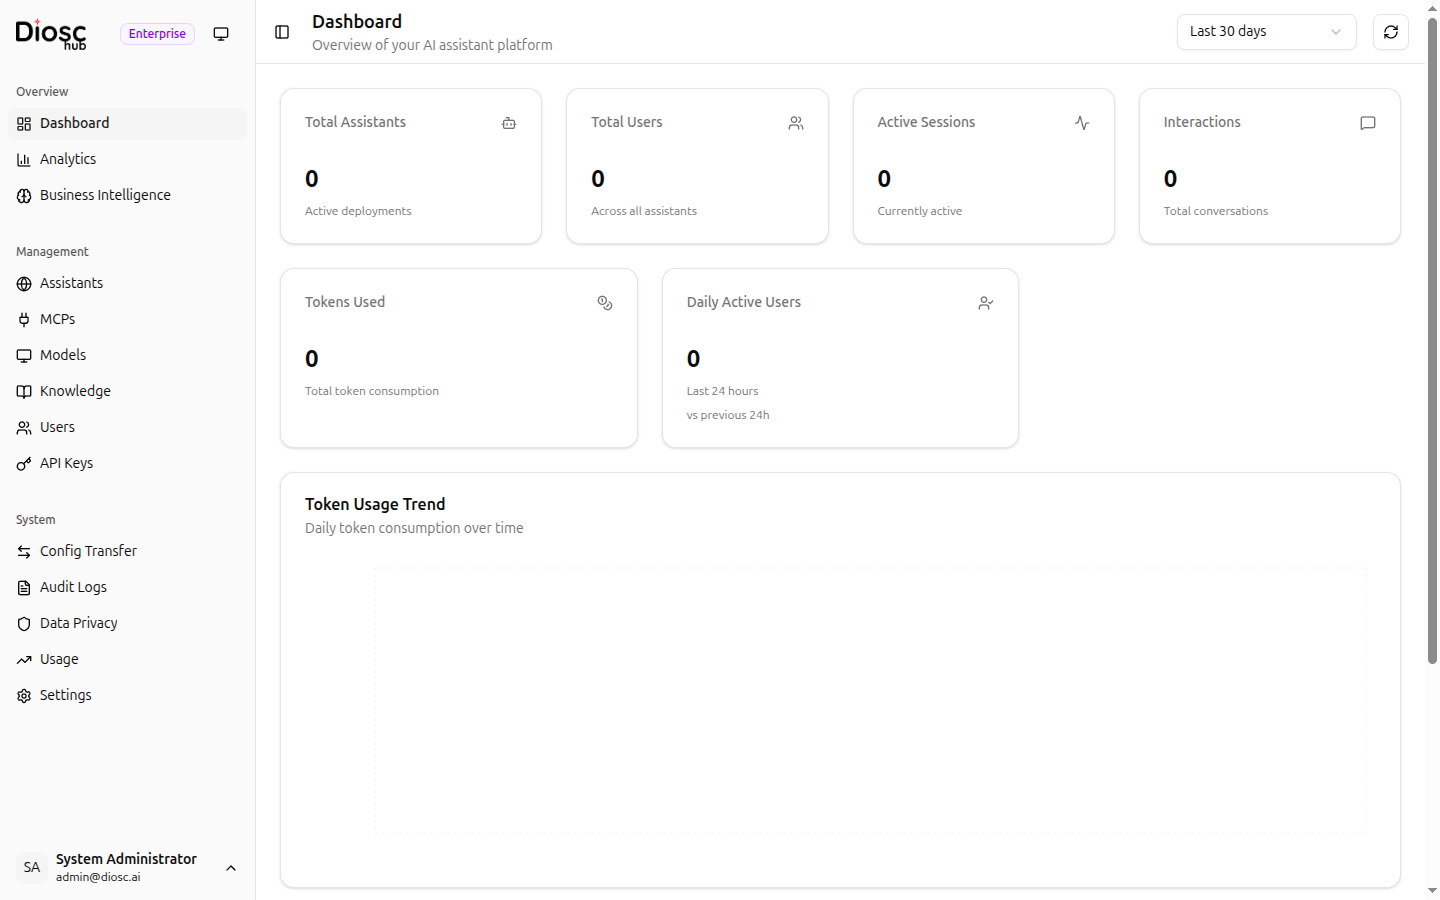This screenshot has width=1440, height=900.
Task: Click the Users people icon in sidebar
Action: [x=24, y=428]
